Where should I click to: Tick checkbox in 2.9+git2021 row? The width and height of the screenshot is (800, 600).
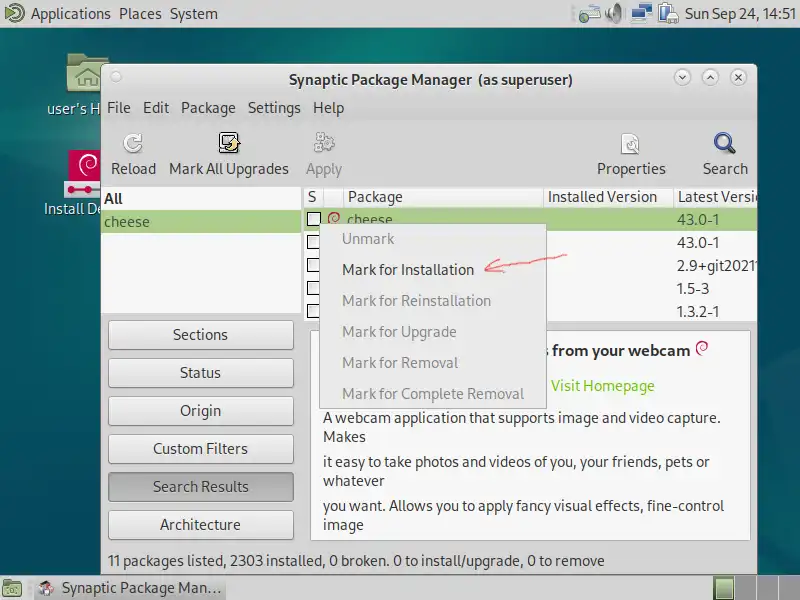(314, 265)
